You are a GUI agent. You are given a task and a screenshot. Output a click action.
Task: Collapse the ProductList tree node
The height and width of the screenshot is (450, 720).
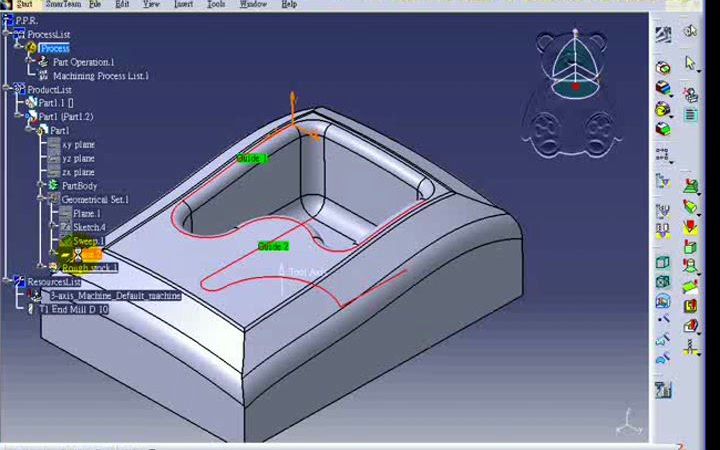pos(6,88)
